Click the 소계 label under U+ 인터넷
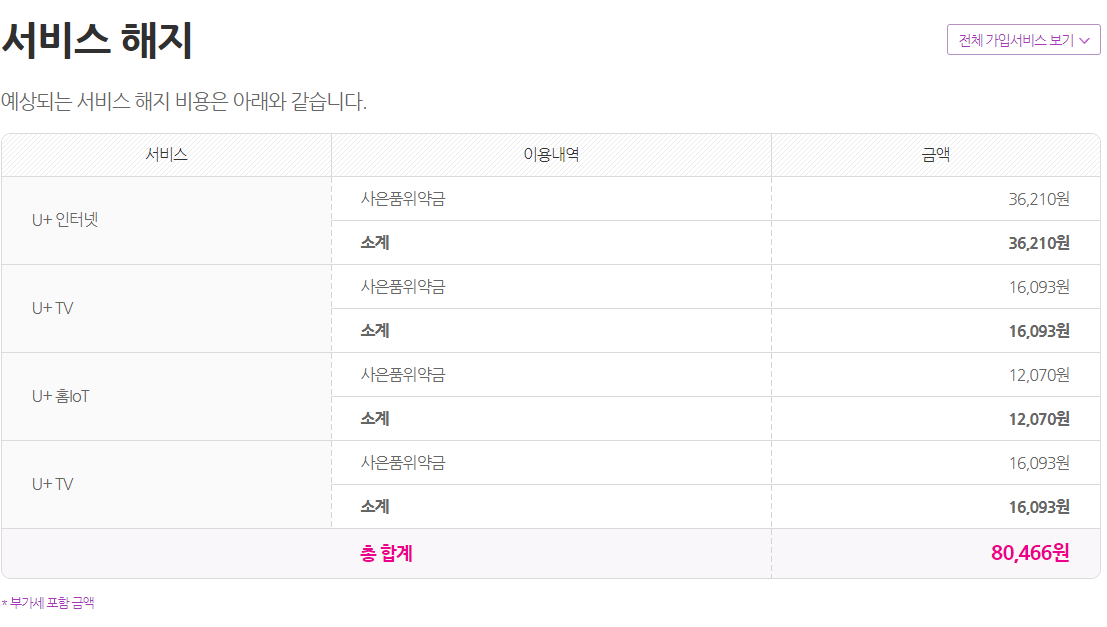 click(x=375, y=243)
